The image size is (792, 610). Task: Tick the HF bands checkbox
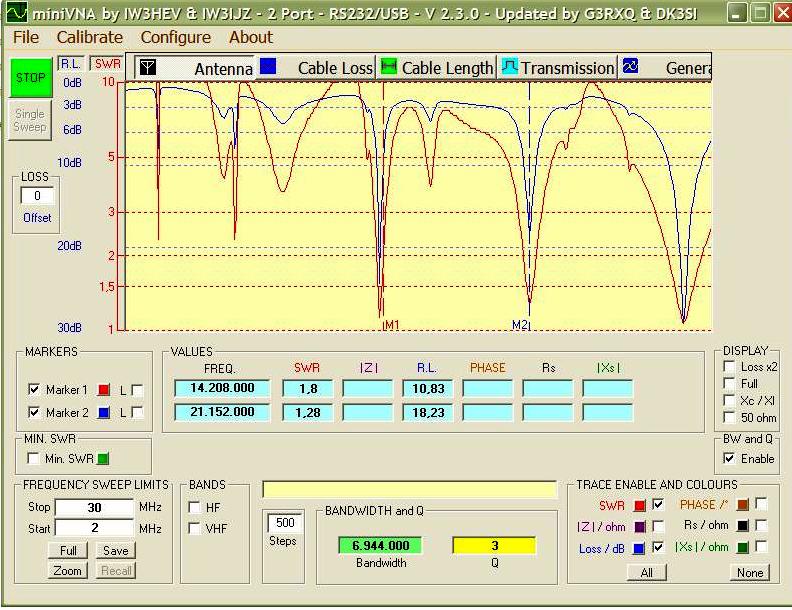tap(194, 507)
